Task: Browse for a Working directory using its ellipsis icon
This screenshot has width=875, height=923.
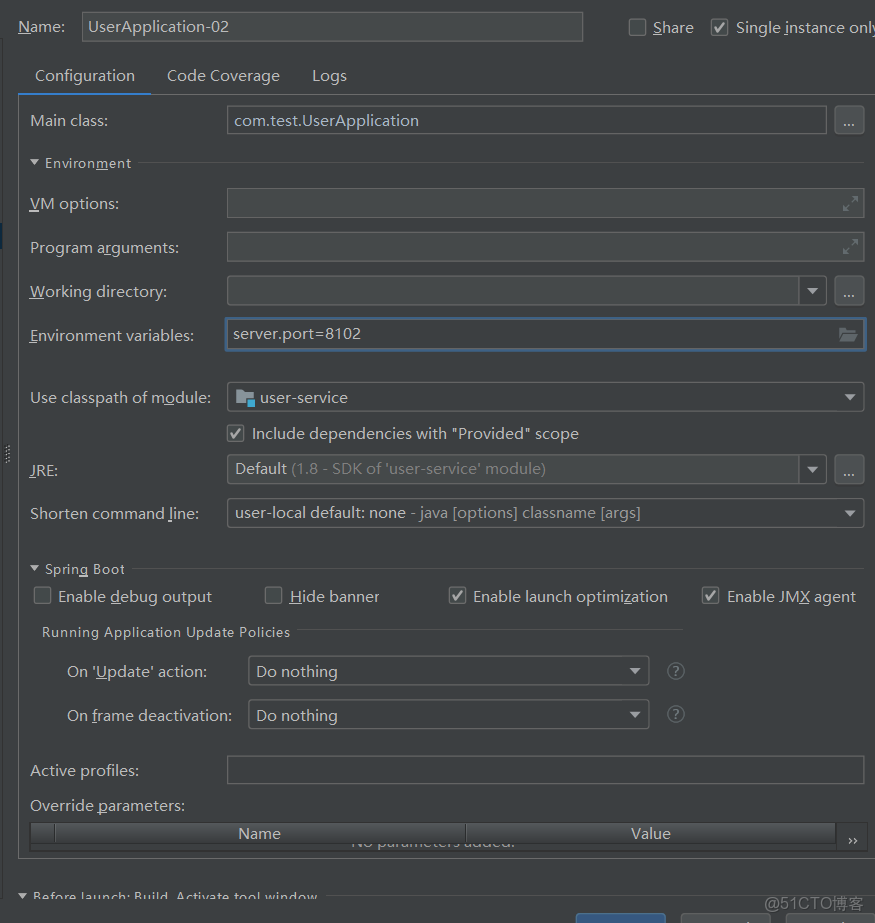Action: (x=848, y=291)
